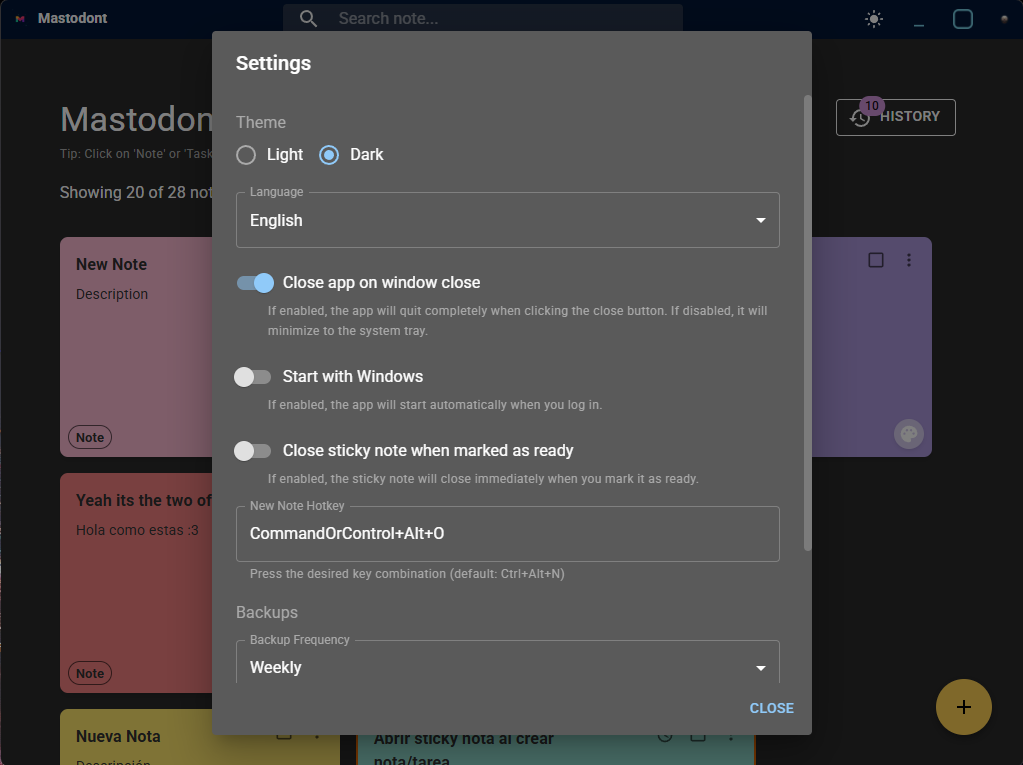Click the CLOSE button in Settings dialog
This screenshot has height=765, width=1023.
pyautogui.click(x=771, y=708)
